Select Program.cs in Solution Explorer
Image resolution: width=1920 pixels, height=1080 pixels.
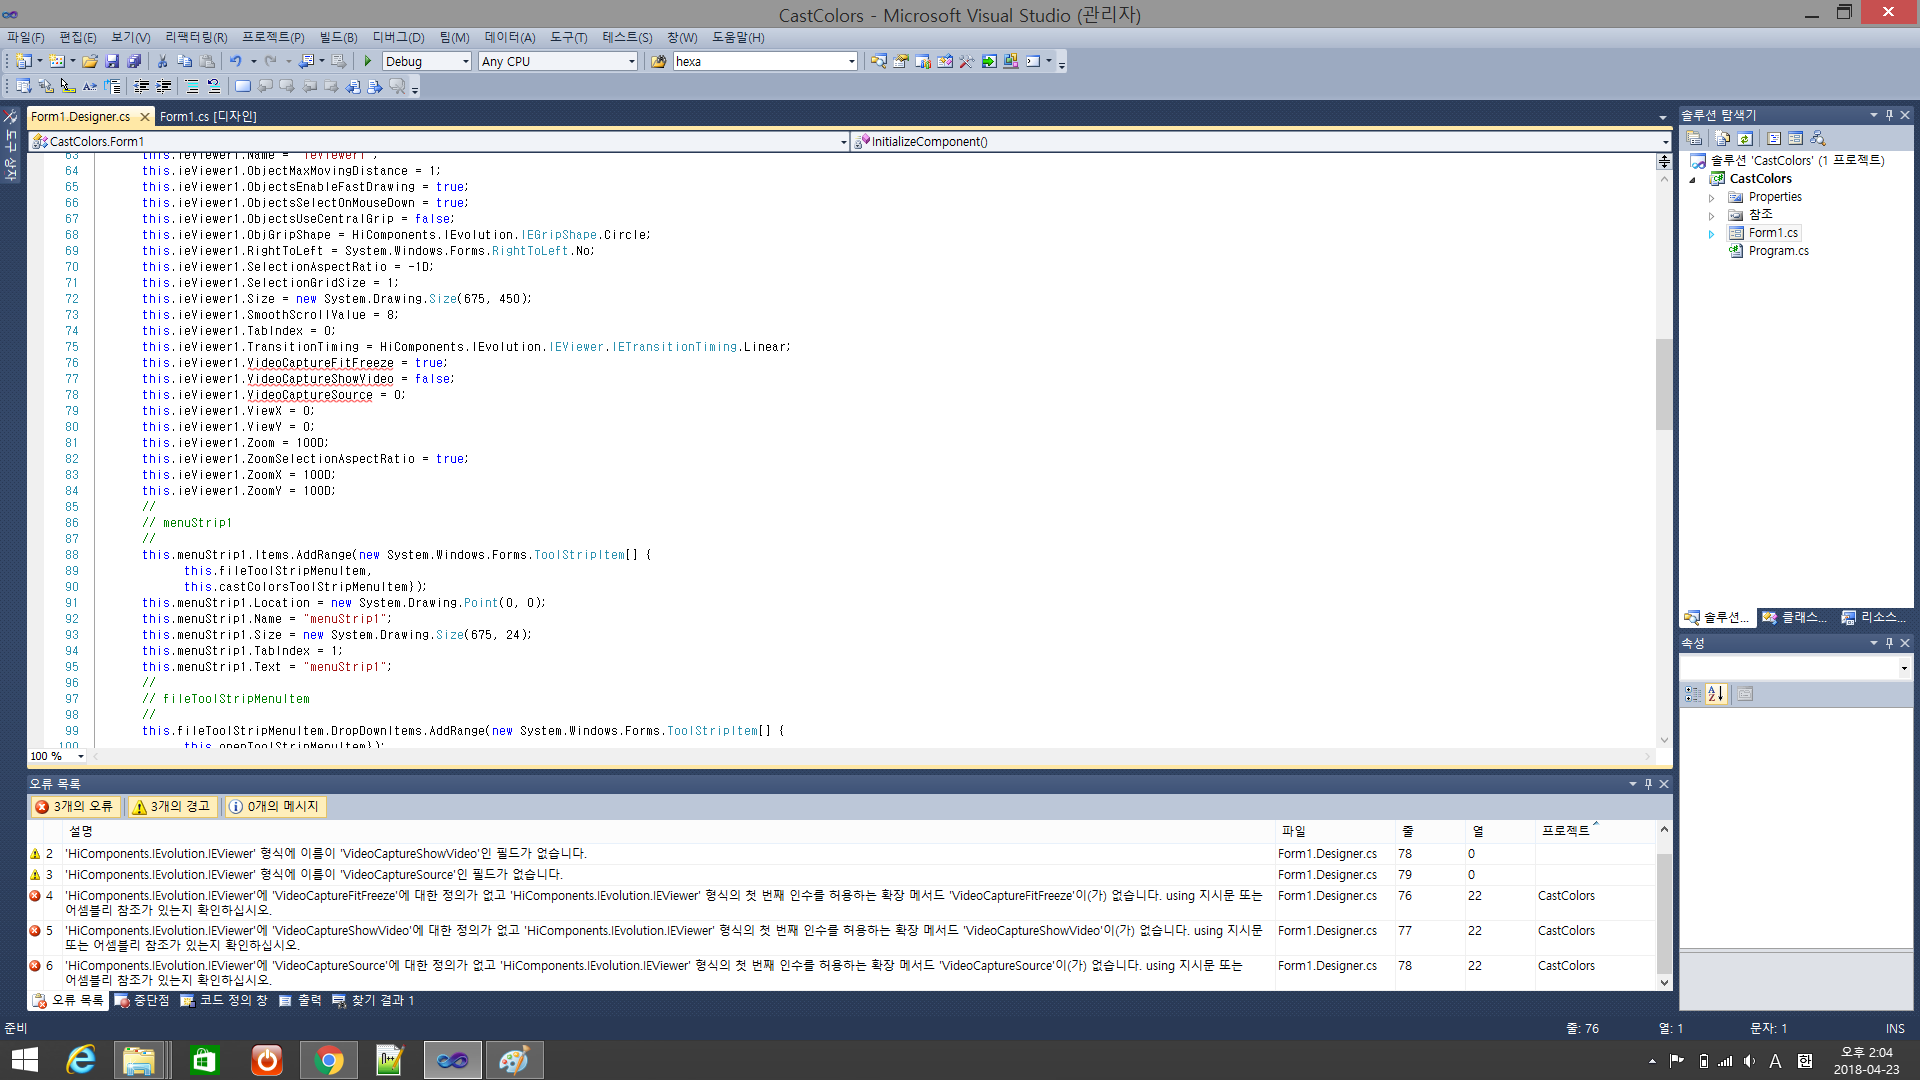click(1778, 251)
